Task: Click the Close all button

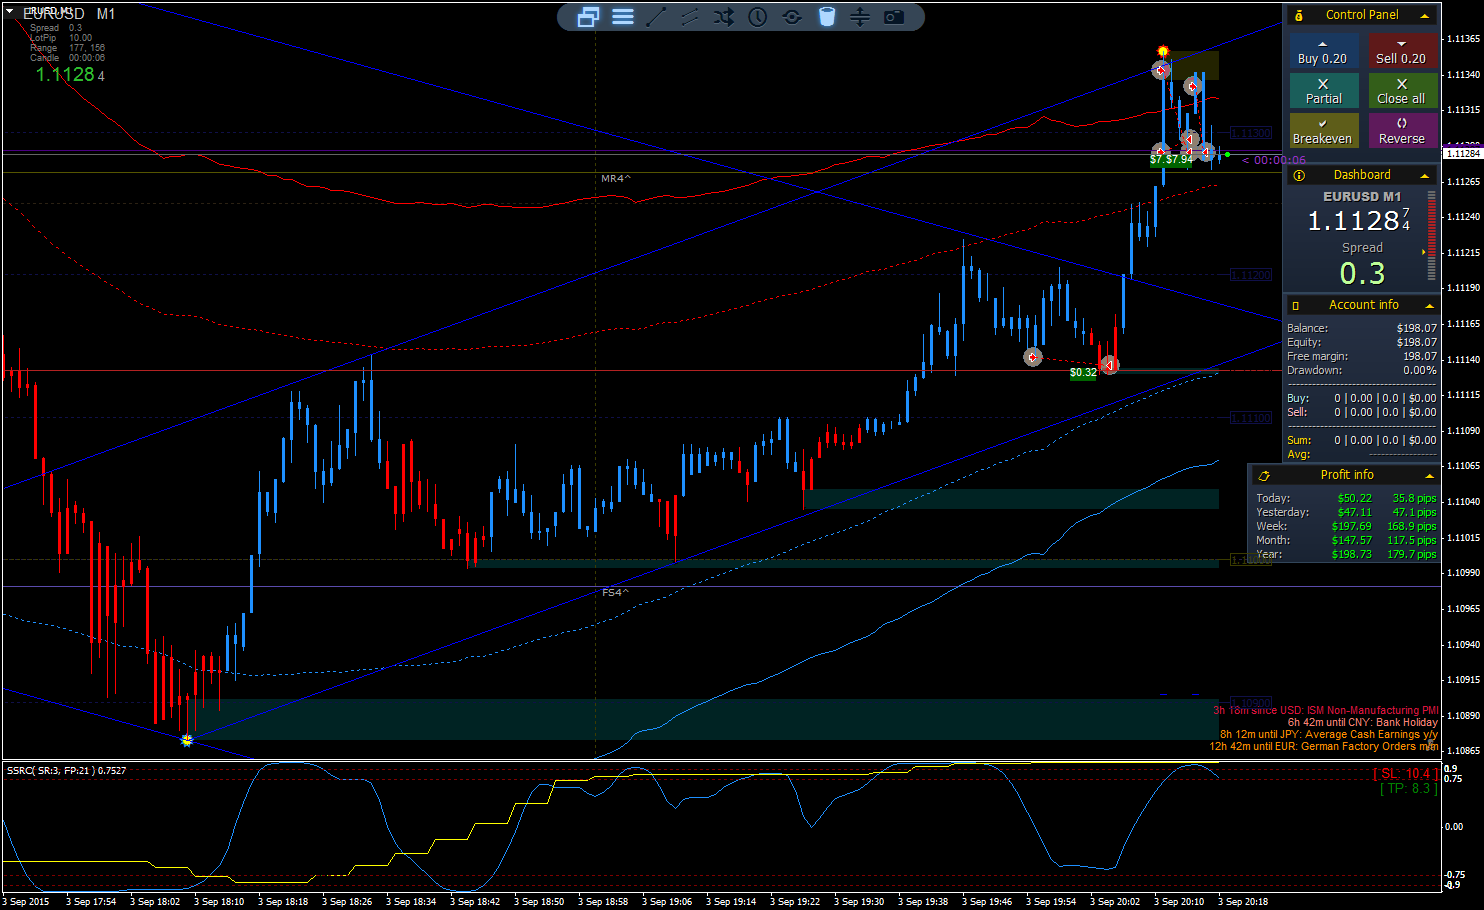Action: (x=1402, y=92)
